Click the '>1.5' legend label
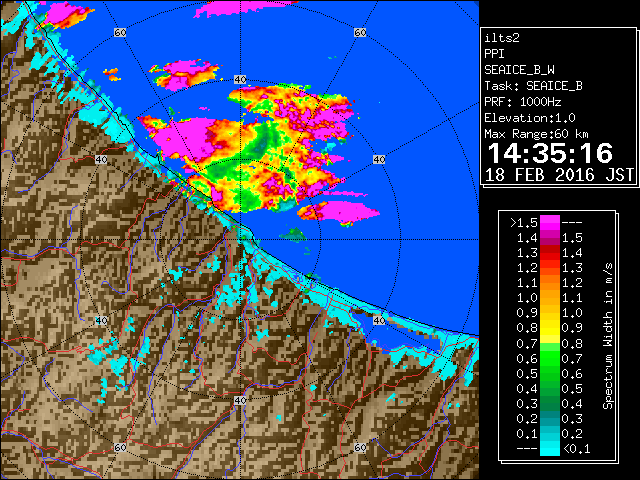Viewport: 640px width, 480px height. [x=524, y=223]
